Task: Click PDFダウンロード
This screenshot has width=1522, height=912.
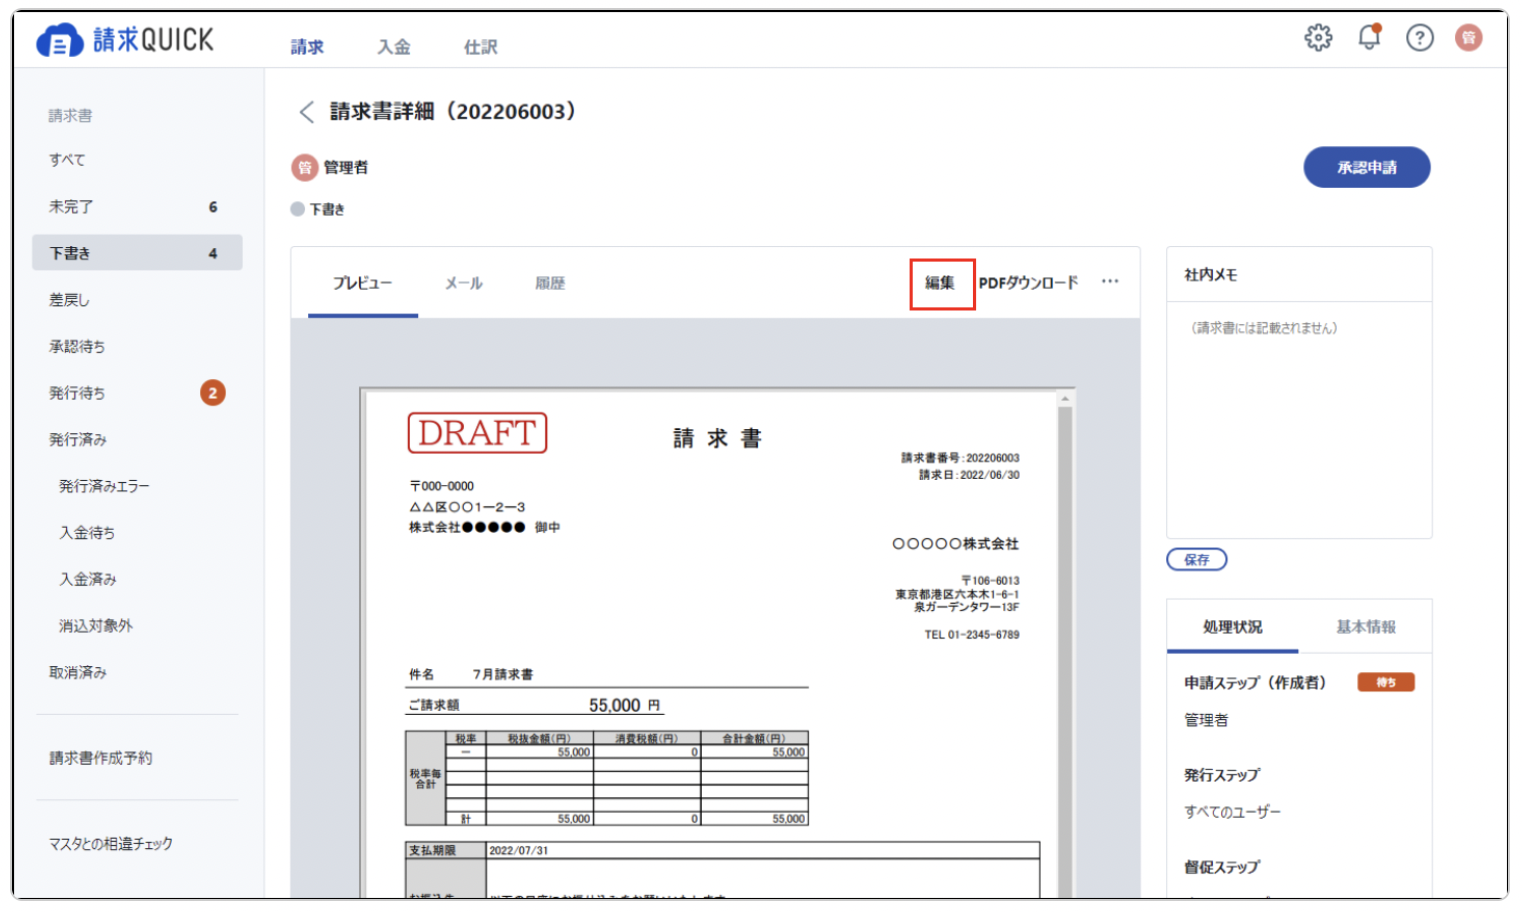Action: coord(1028,283)
